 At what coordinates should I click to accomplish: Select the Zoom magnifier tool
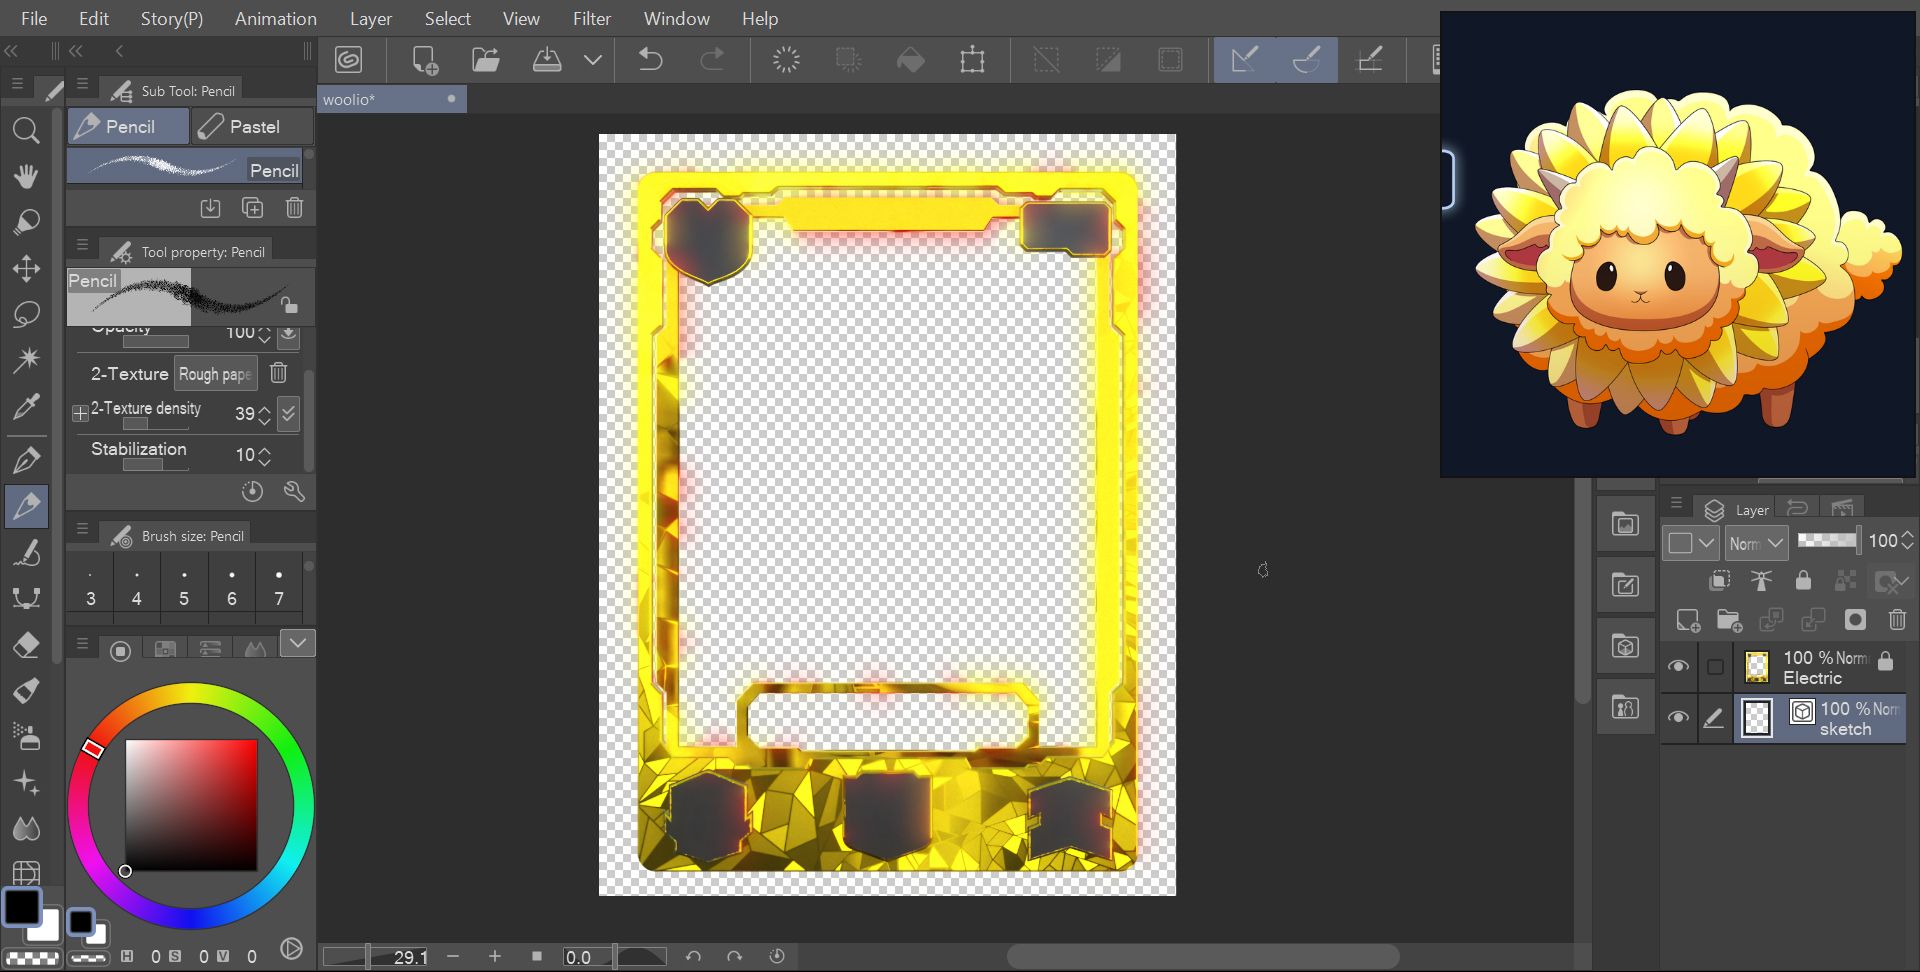[x=26, y=130]
